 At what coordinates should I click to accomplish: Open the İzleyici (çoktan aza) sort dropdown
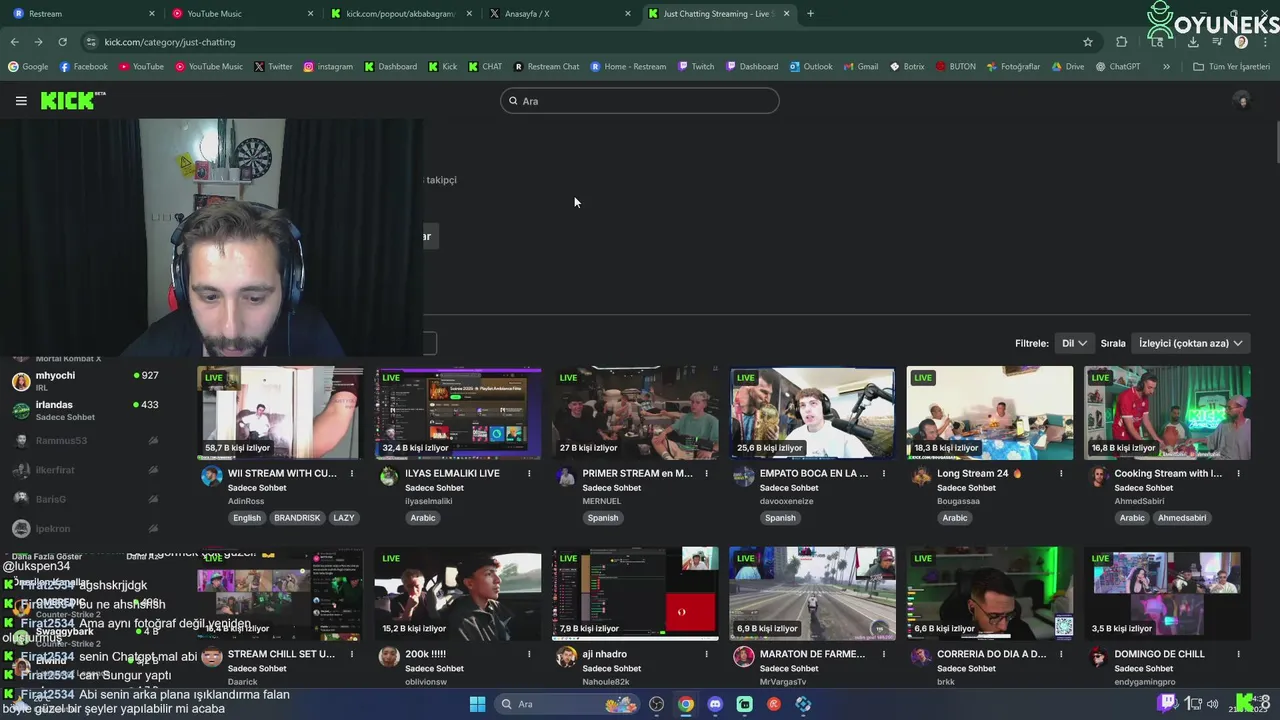point(1190,343)
